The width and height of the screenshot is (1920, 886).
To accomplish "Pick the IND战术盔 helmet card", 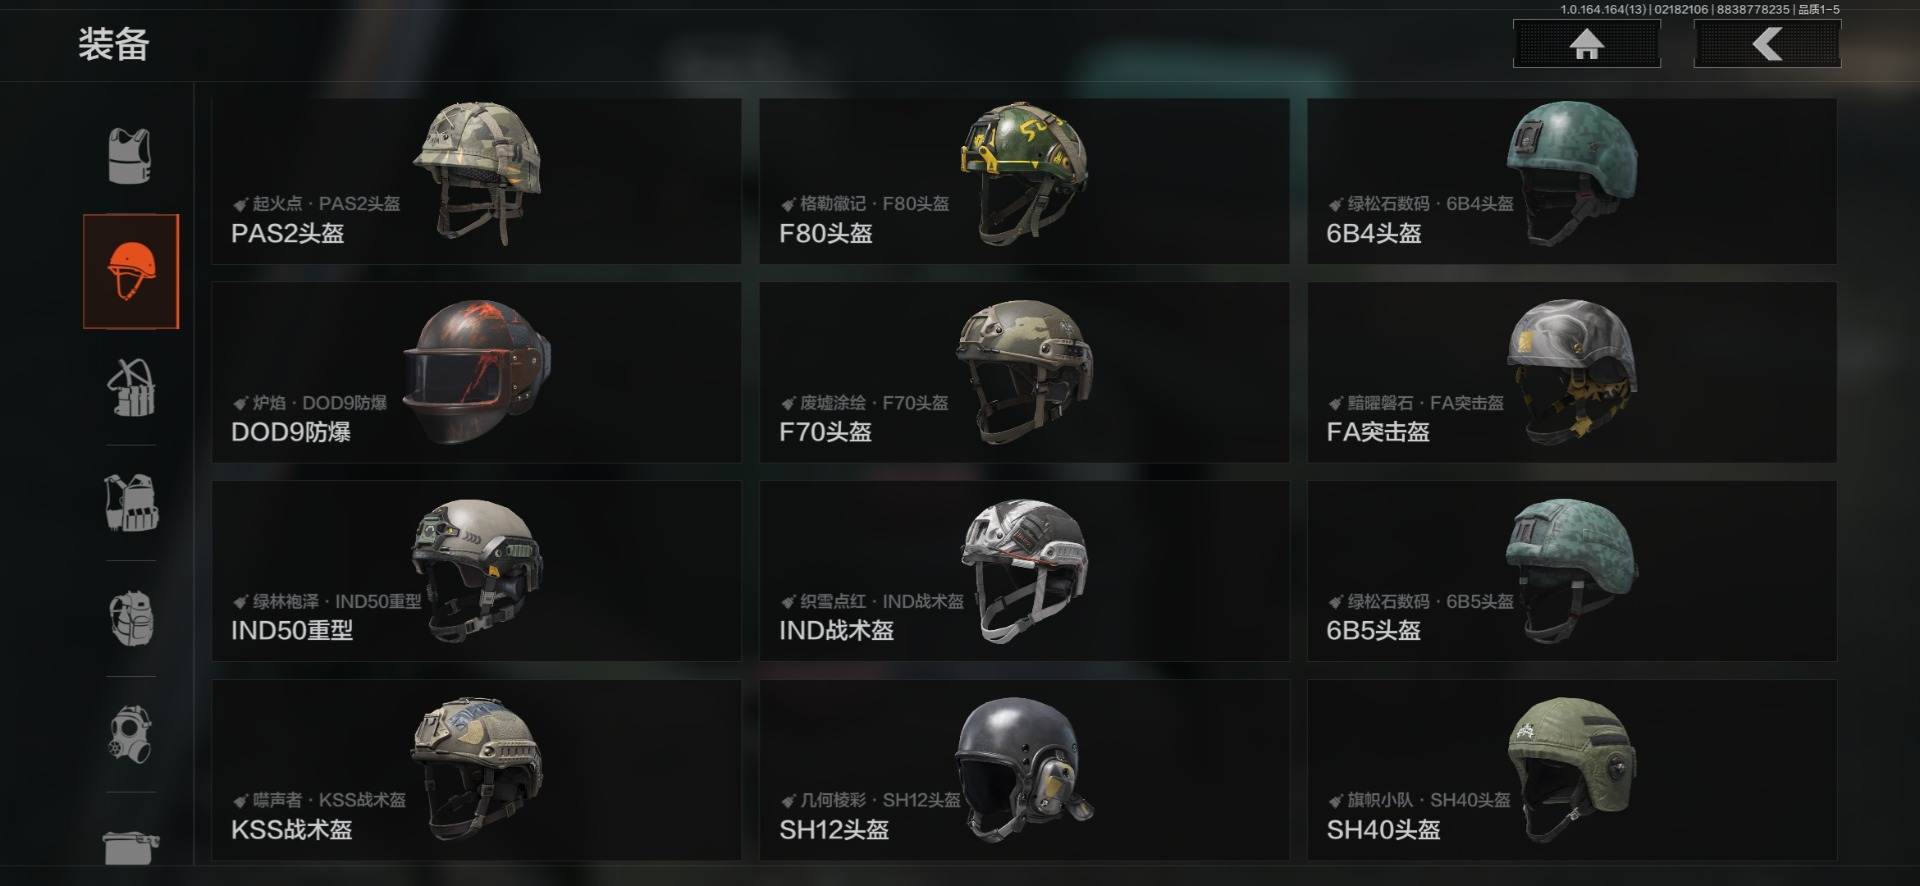I will (x=1024, y=571).
